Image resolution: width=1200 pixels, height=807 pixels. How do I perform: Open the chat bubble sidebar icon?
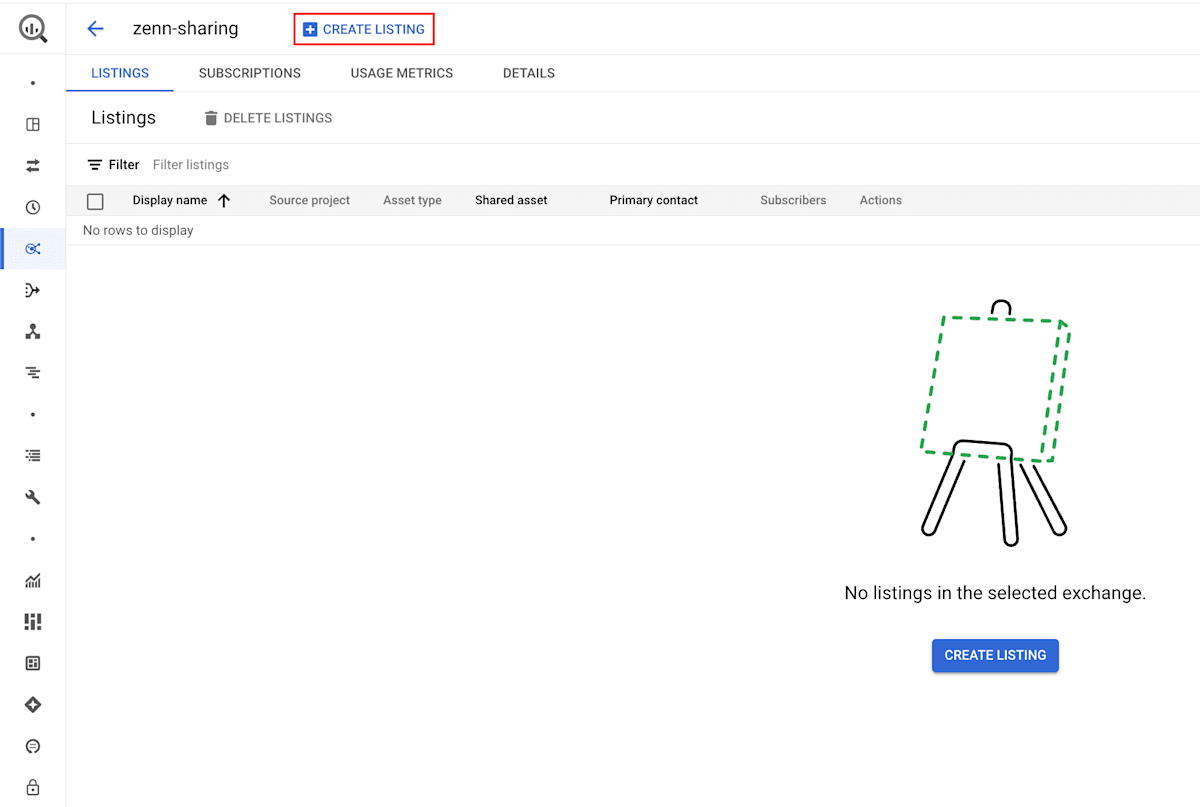tap(33, 746)
